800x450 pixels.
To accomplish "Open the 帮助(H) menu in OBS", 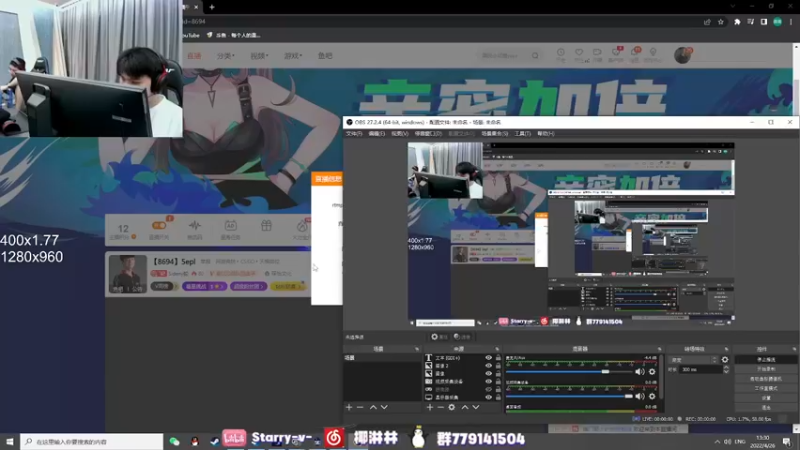I will pyautogui.click(x=545, y=134).
